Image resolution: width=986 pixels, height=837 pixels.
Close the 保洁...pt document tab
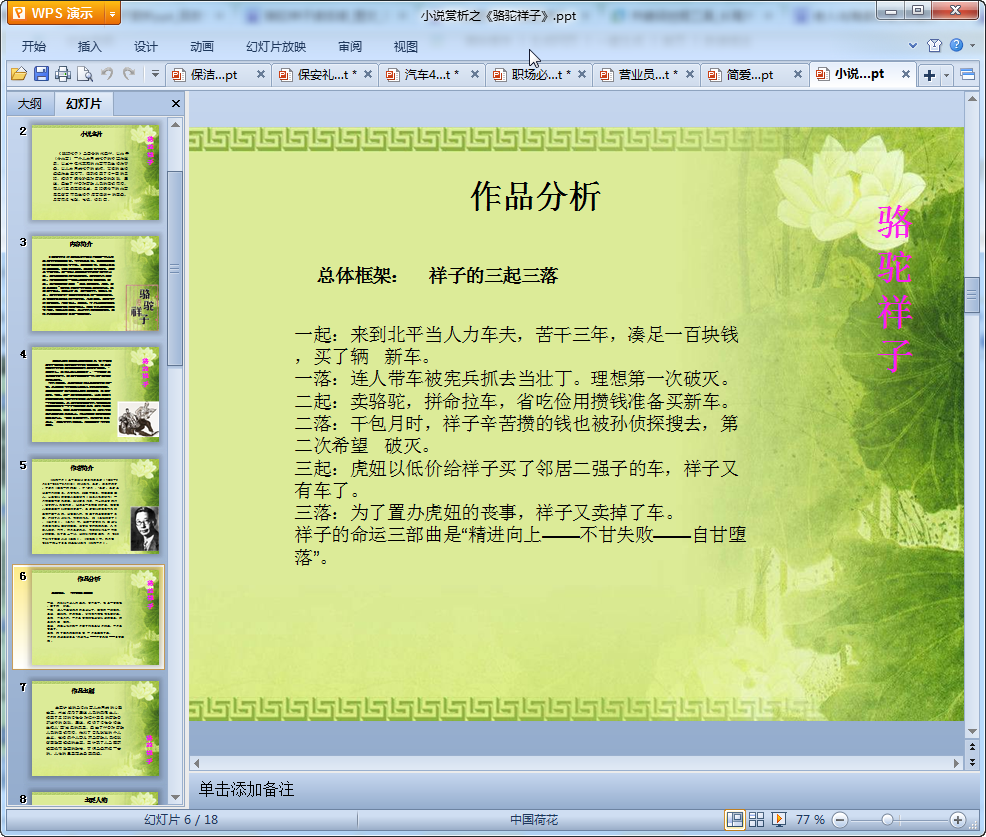261,74
